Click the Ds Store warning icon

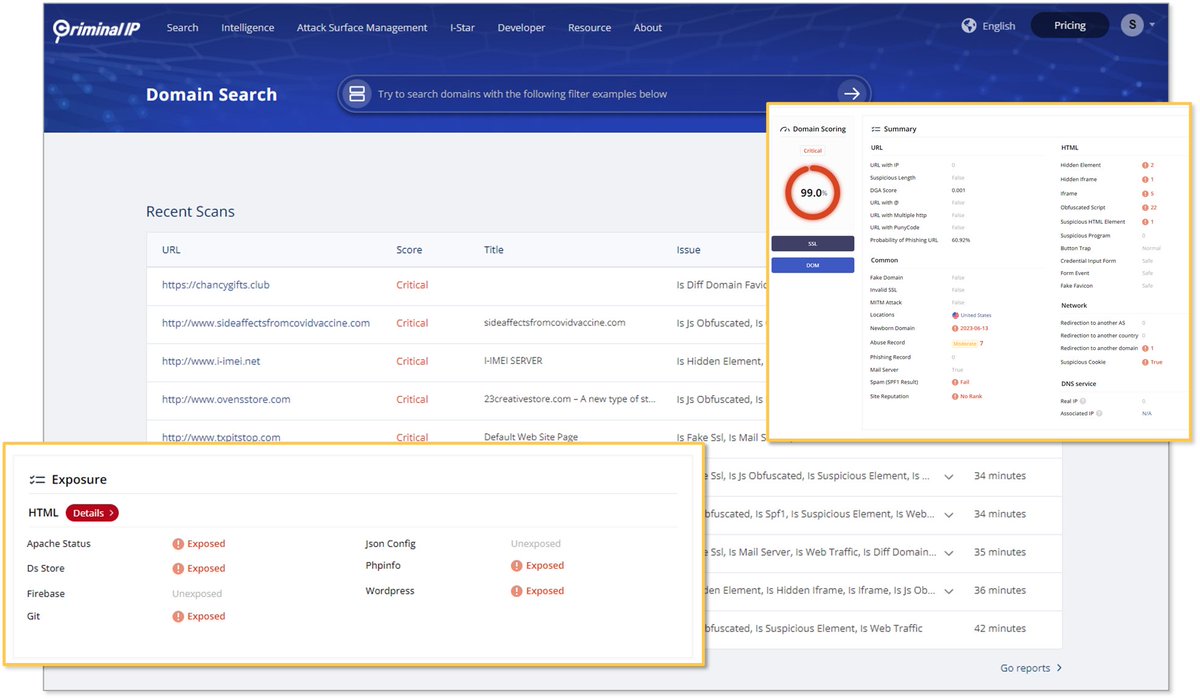click(x=178, y=568)
